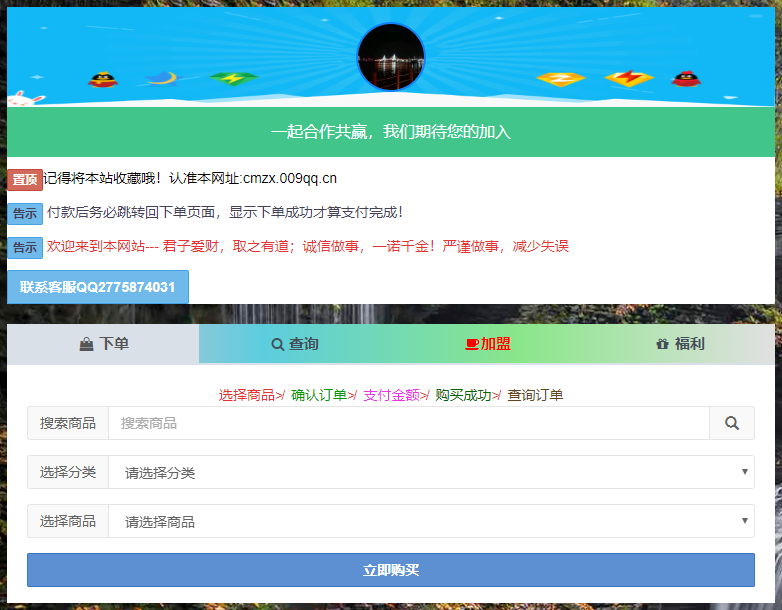Click the 联系客服QQ2775874031 button
The height and width of the screenshot is (610, 782).
pos(98,287)
